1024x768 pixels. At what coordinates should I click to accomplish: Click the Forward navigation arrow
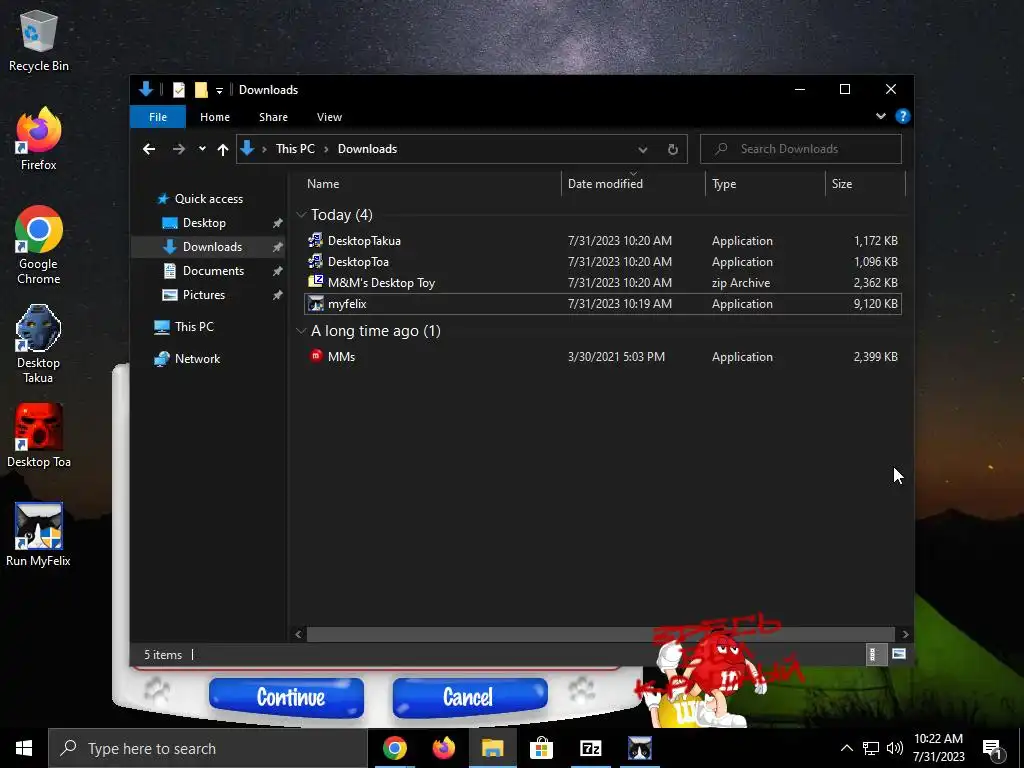coord(178,150)
